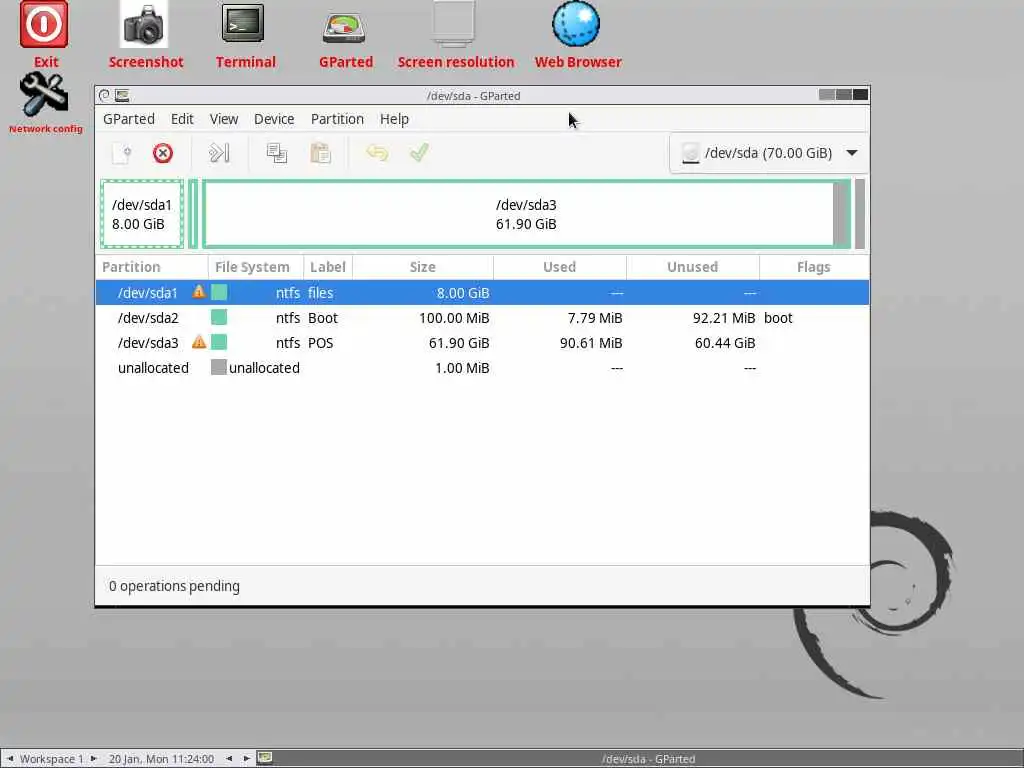Viewport: 1024px width, 768px height.
Task: Click the 90.61 MiB used value
Action: coord(591,342)
